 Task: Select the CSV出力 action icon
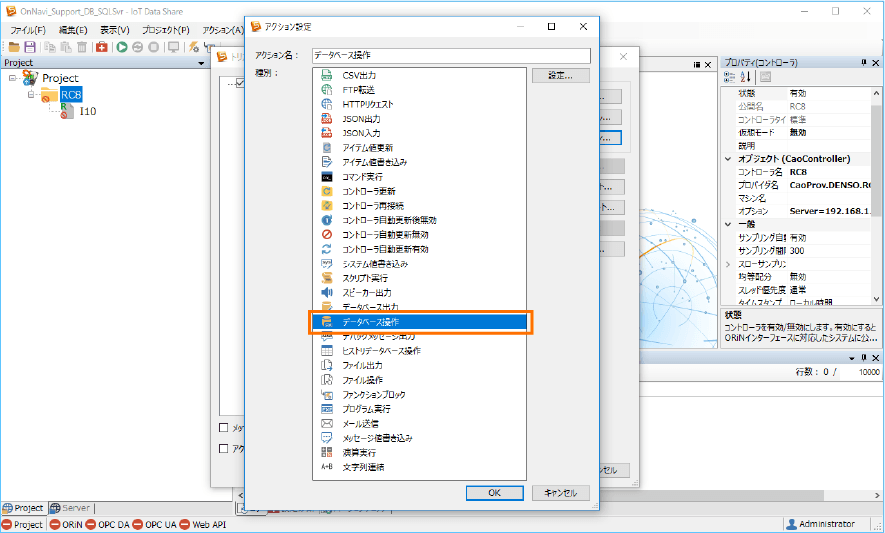click(326, 75)
